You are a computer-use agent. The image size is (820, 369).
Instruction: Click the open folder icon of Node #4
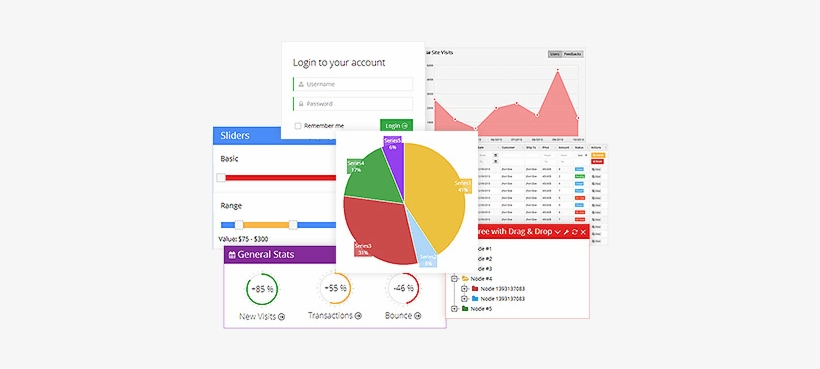click(465, 279)
